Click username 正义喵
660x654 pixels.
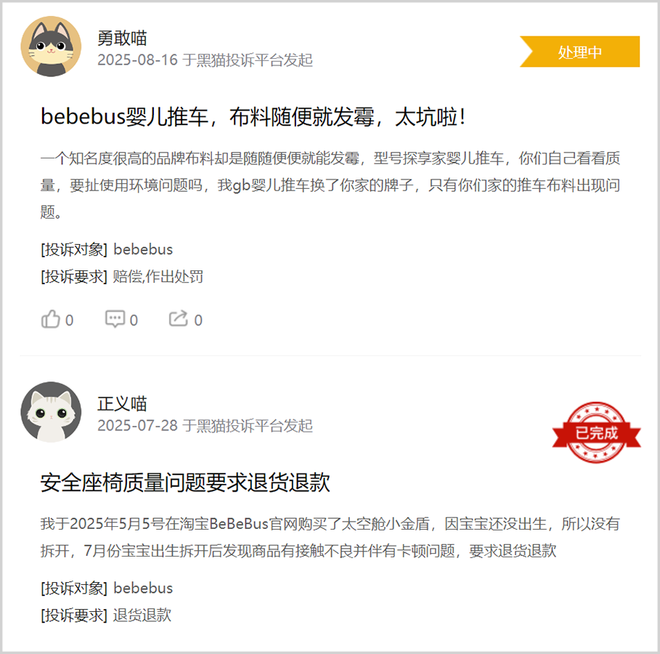coord(122,404)
